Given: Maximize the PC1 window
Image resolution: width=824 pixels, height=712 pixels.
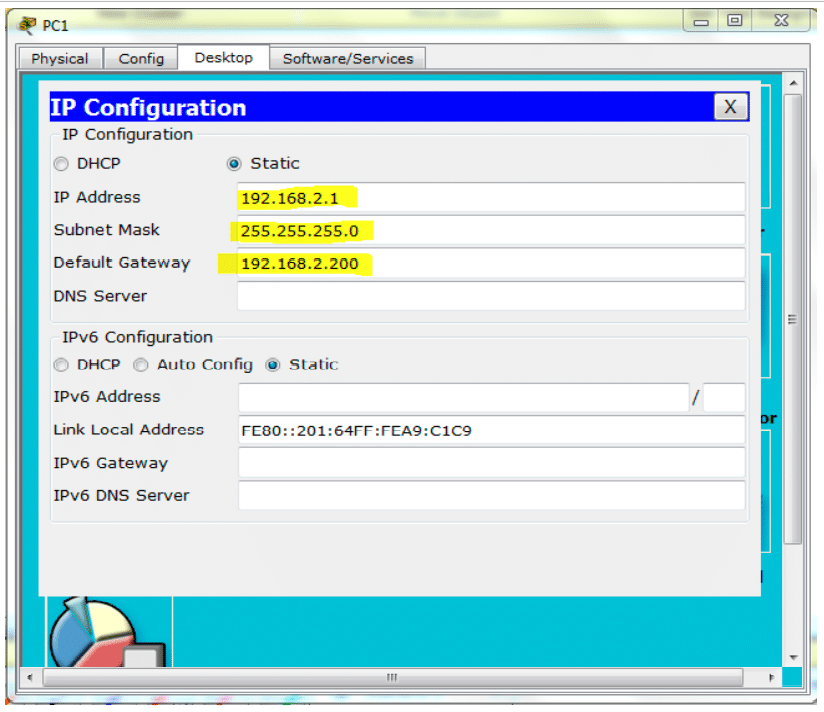Looking at the screenshot, I should click(x=735, y=21).
